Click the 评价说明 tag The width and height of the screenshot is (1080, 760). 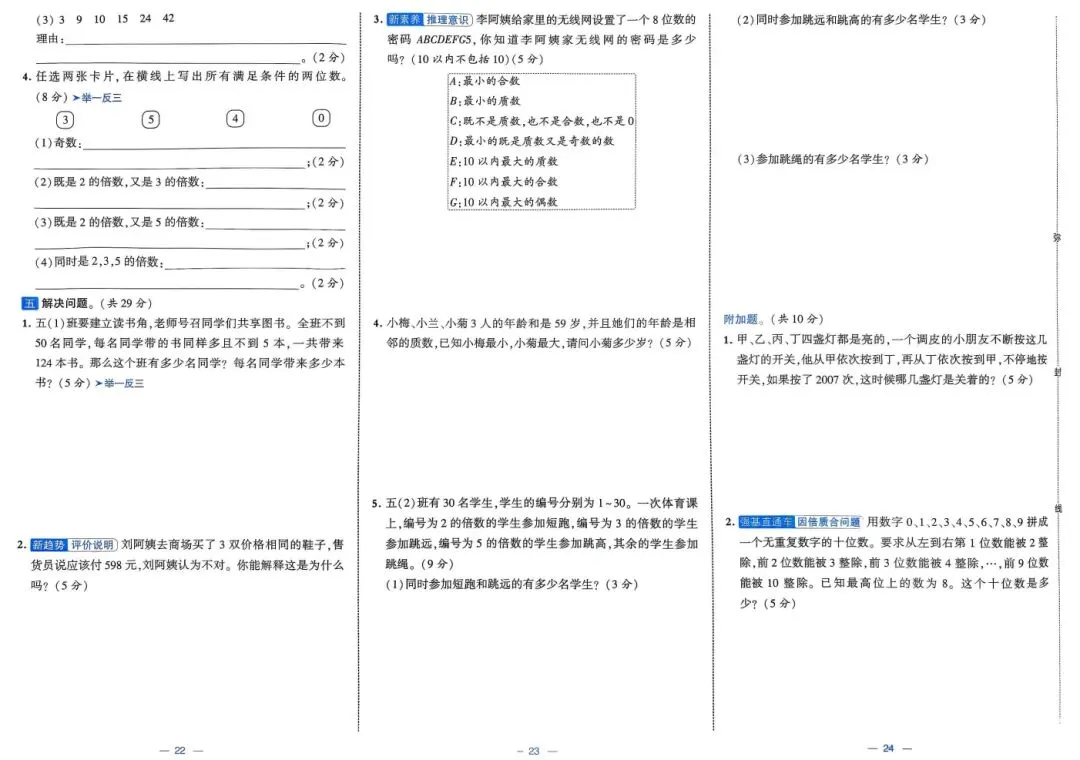tap(93, 545)
